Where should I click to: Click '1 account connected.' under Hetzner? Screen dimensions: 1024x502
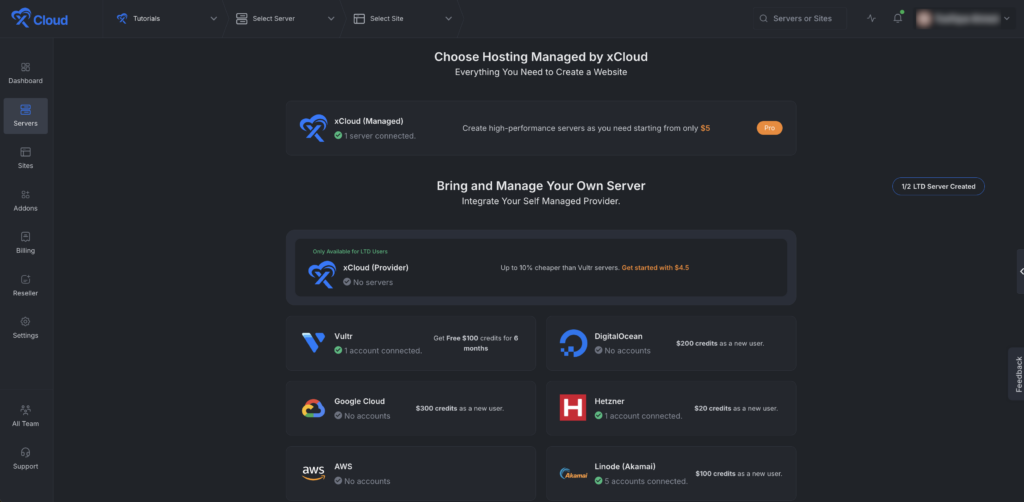click(643, 416)
